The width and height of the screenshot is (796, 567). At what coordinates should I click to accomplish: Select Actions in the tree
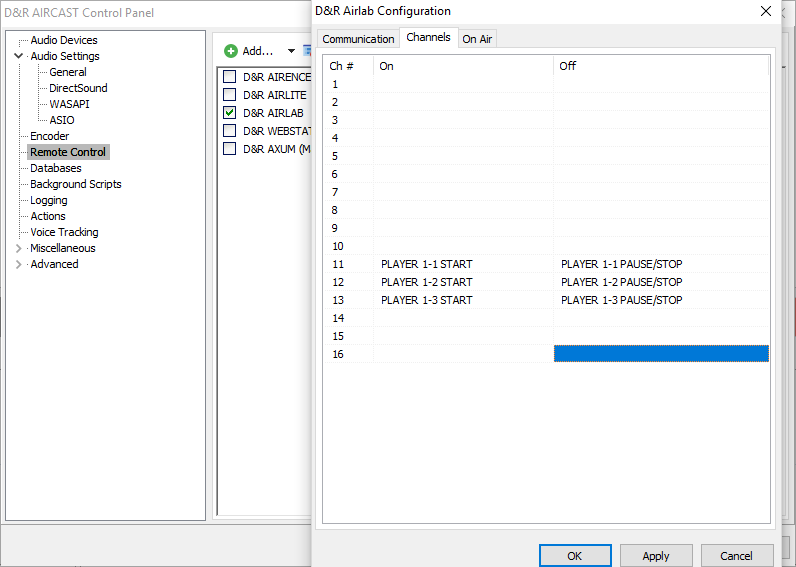48,216
